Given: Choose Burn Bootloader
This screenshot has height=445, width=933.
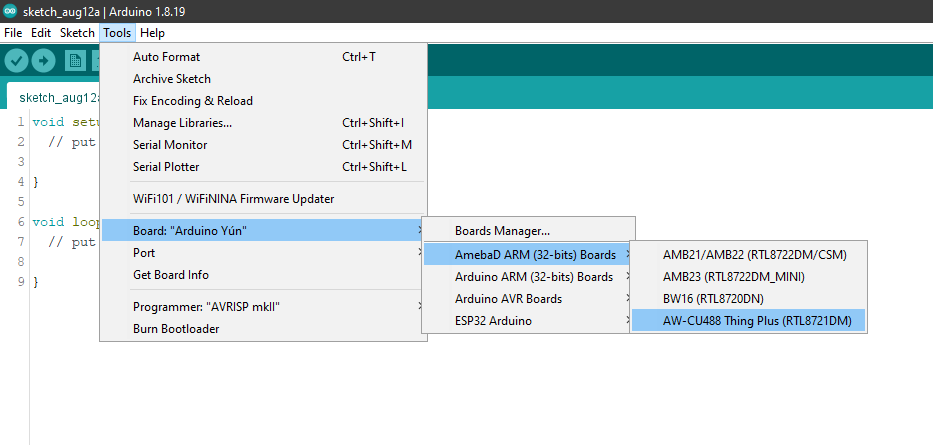Looking at the screenshot, I should 263,329.
